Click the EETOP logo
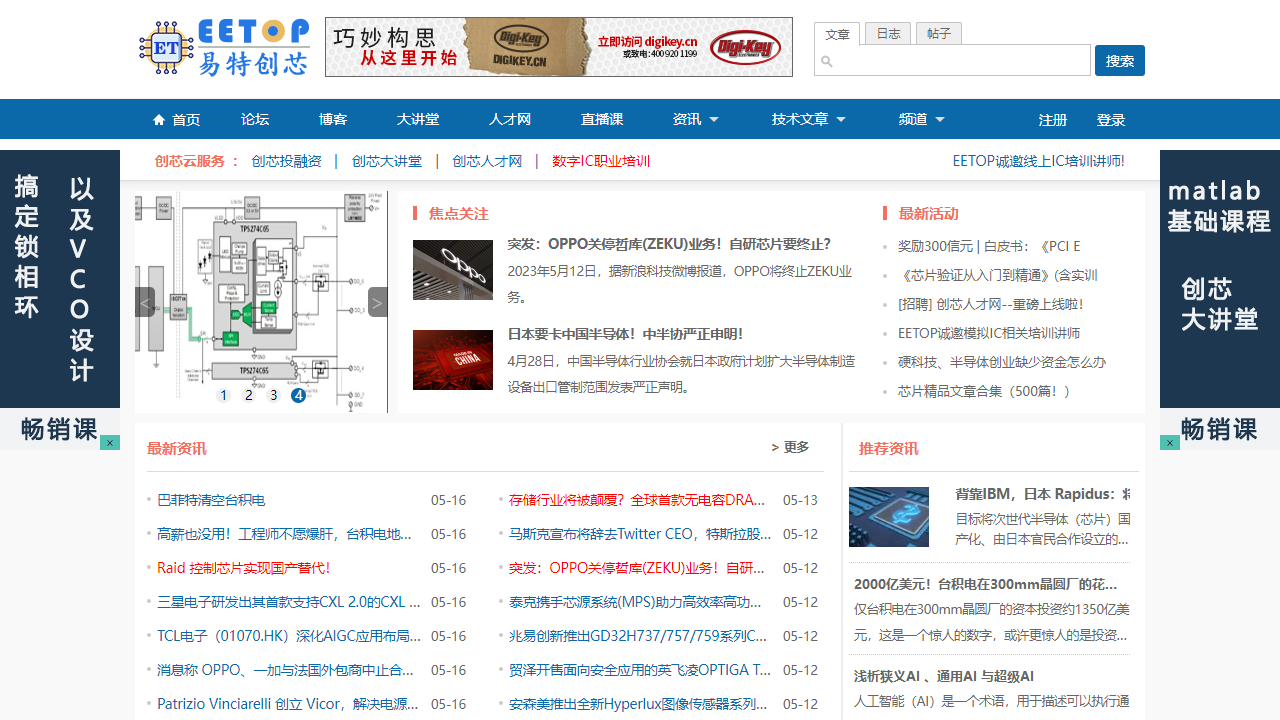This screenshot has height=720, width=1280. click(224, 47)
